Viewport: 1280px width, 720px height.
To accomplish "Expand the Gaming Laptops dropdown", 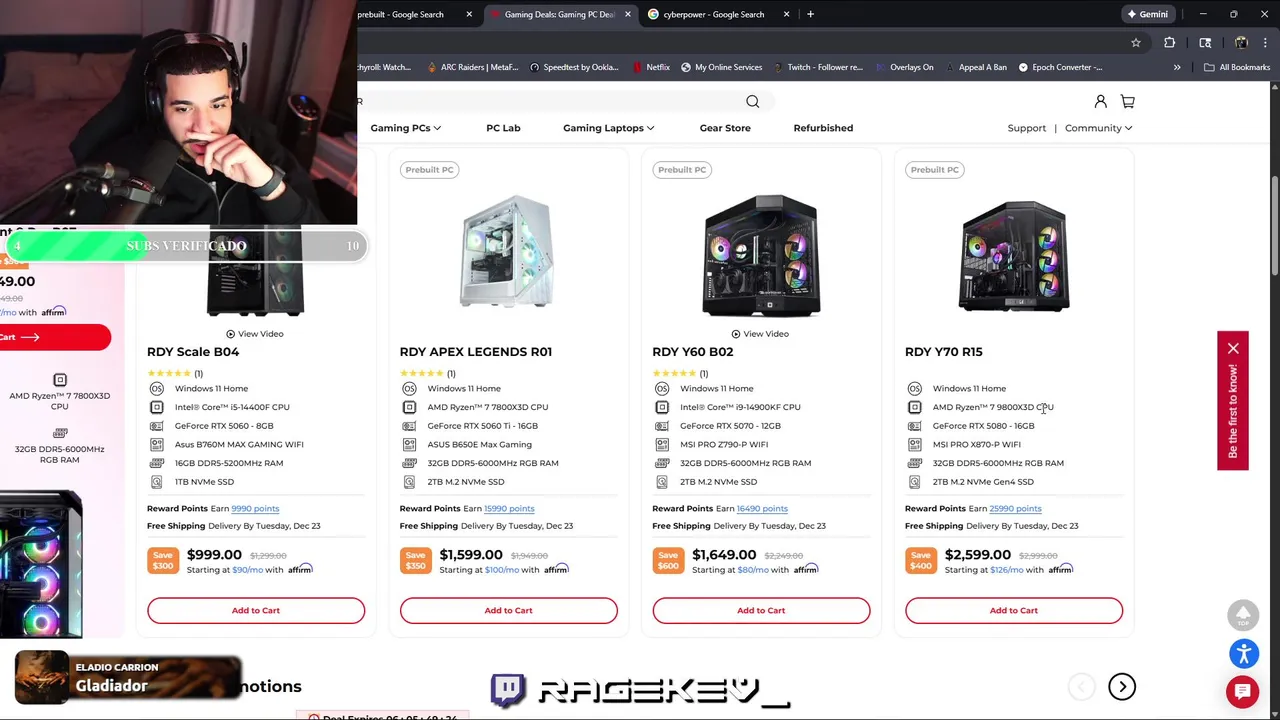I will tap(608, 128).
